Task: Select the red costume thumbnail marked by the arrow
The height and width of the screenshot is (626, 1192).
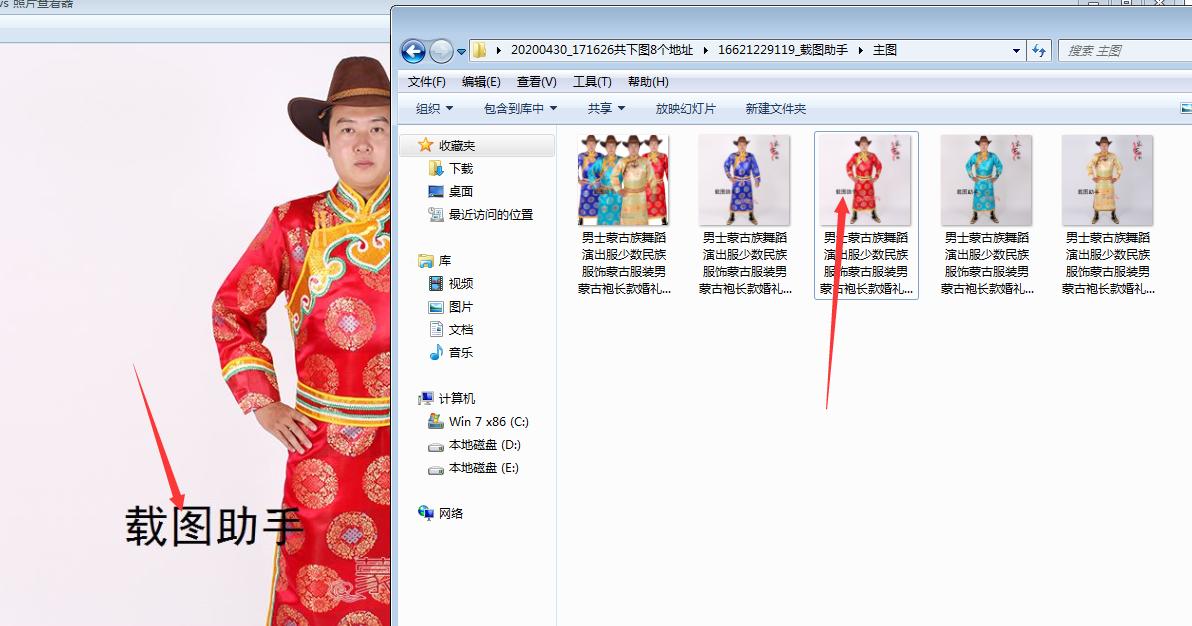Action: pos(865,180)
